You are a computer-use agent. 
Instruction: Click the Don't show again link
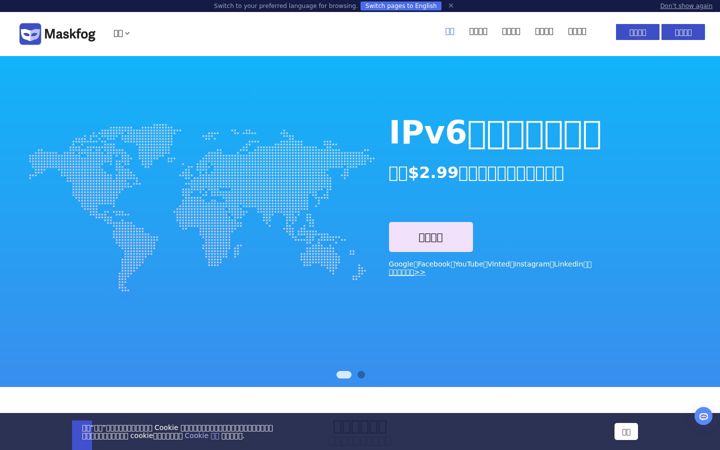point(686,6)
